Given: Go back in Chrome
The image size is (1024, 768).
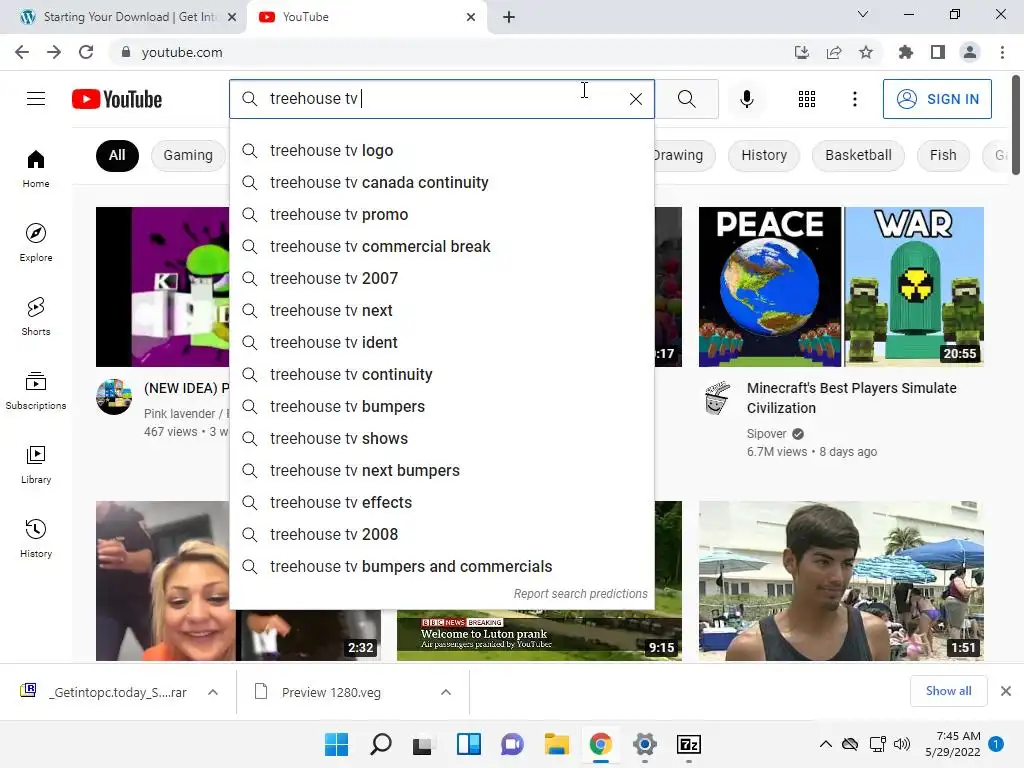Looking at the screenshot, I should (22, 52).
